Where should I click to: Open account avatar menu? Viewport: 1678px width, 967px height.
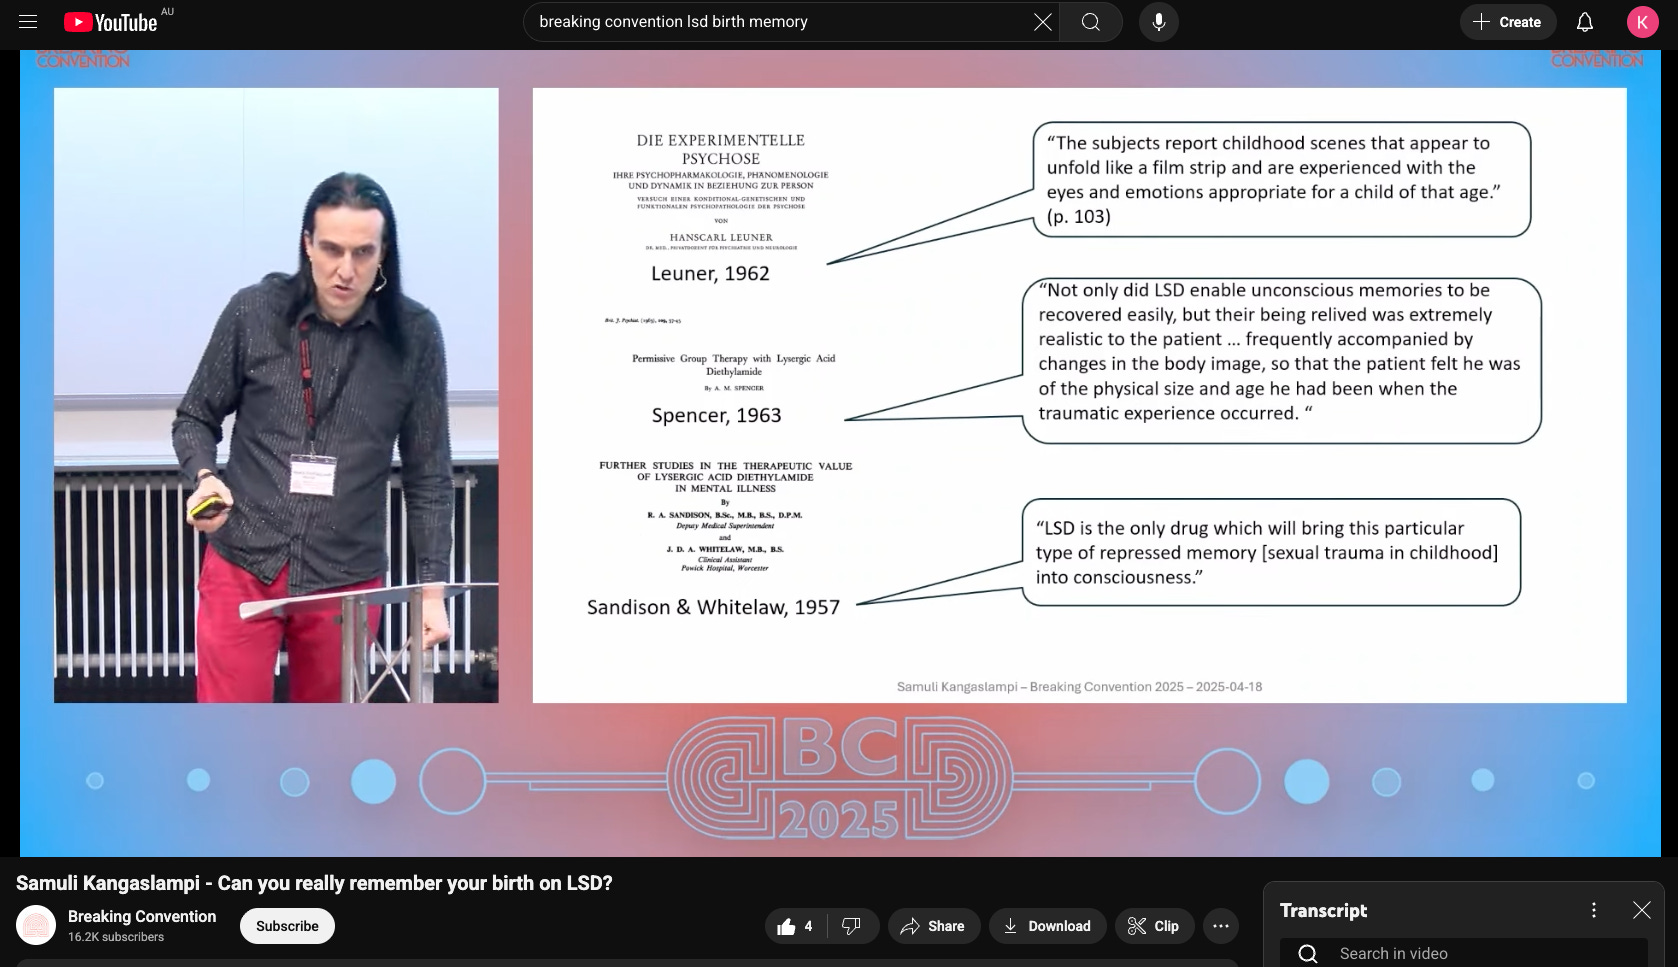(x=1642, y=22)
